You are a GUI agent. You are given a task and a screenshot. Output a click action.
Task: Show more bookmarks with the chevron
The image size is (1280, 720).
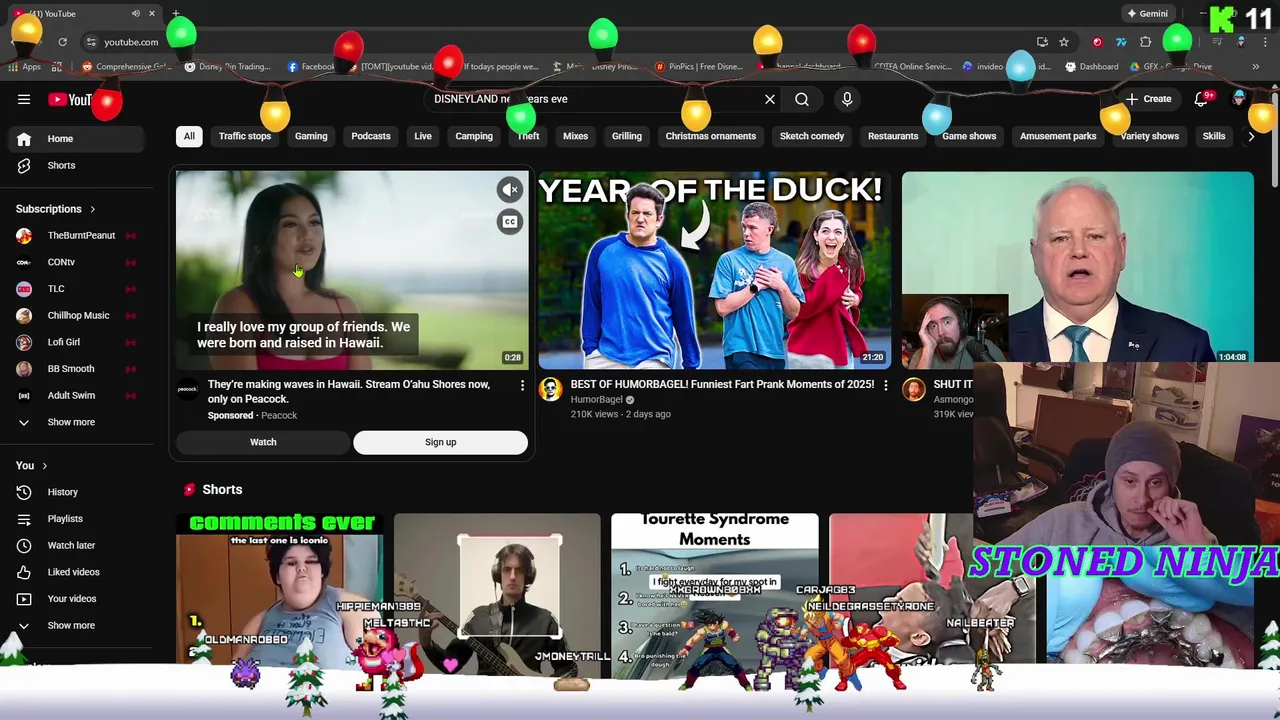click(x=1255, y=67)
